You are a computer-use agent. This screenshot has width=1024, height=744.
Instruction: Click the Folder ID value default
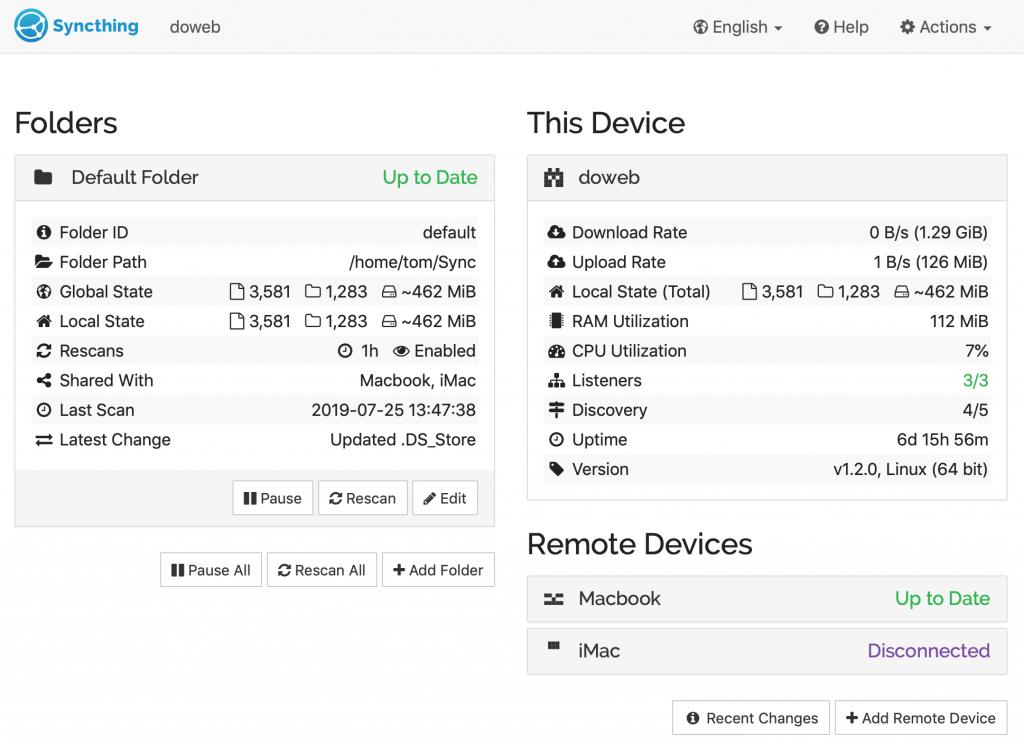coord(449,233)
